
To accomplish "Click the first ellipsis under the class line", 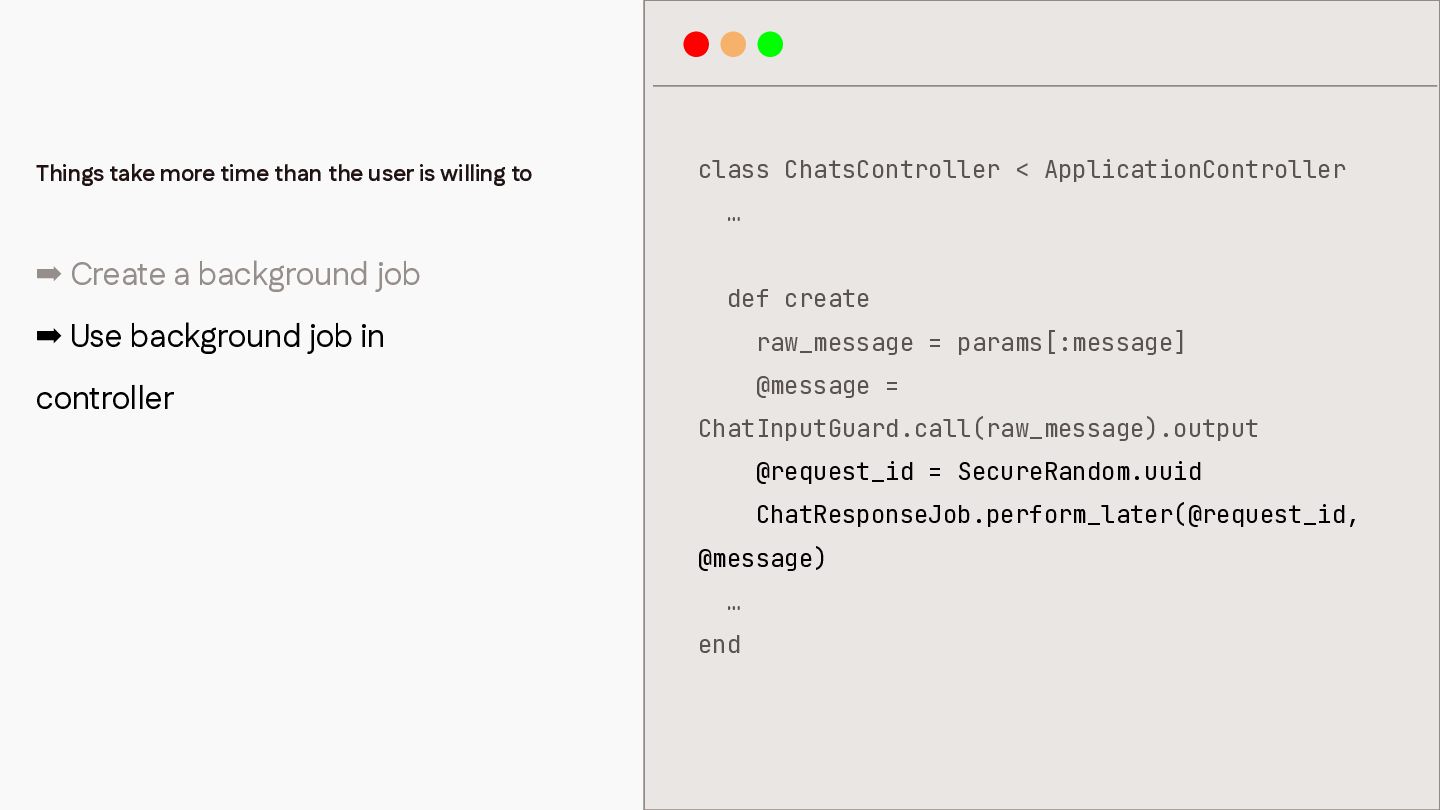I will pos(734,217).
